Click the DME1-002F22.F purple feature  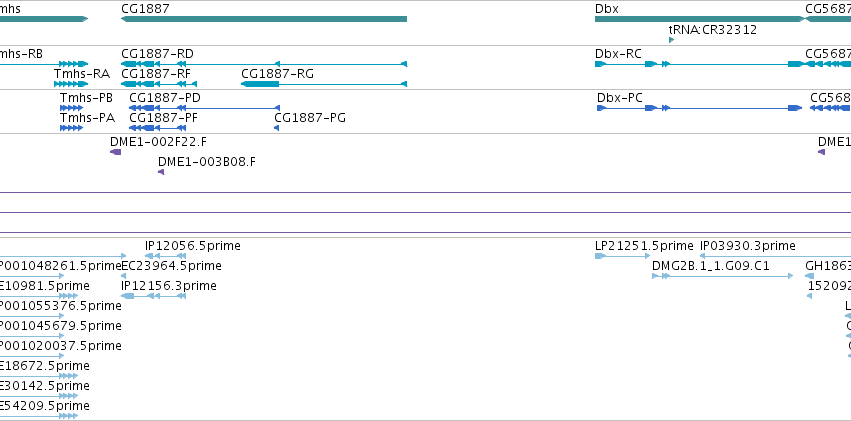click(x=115, y=152)
